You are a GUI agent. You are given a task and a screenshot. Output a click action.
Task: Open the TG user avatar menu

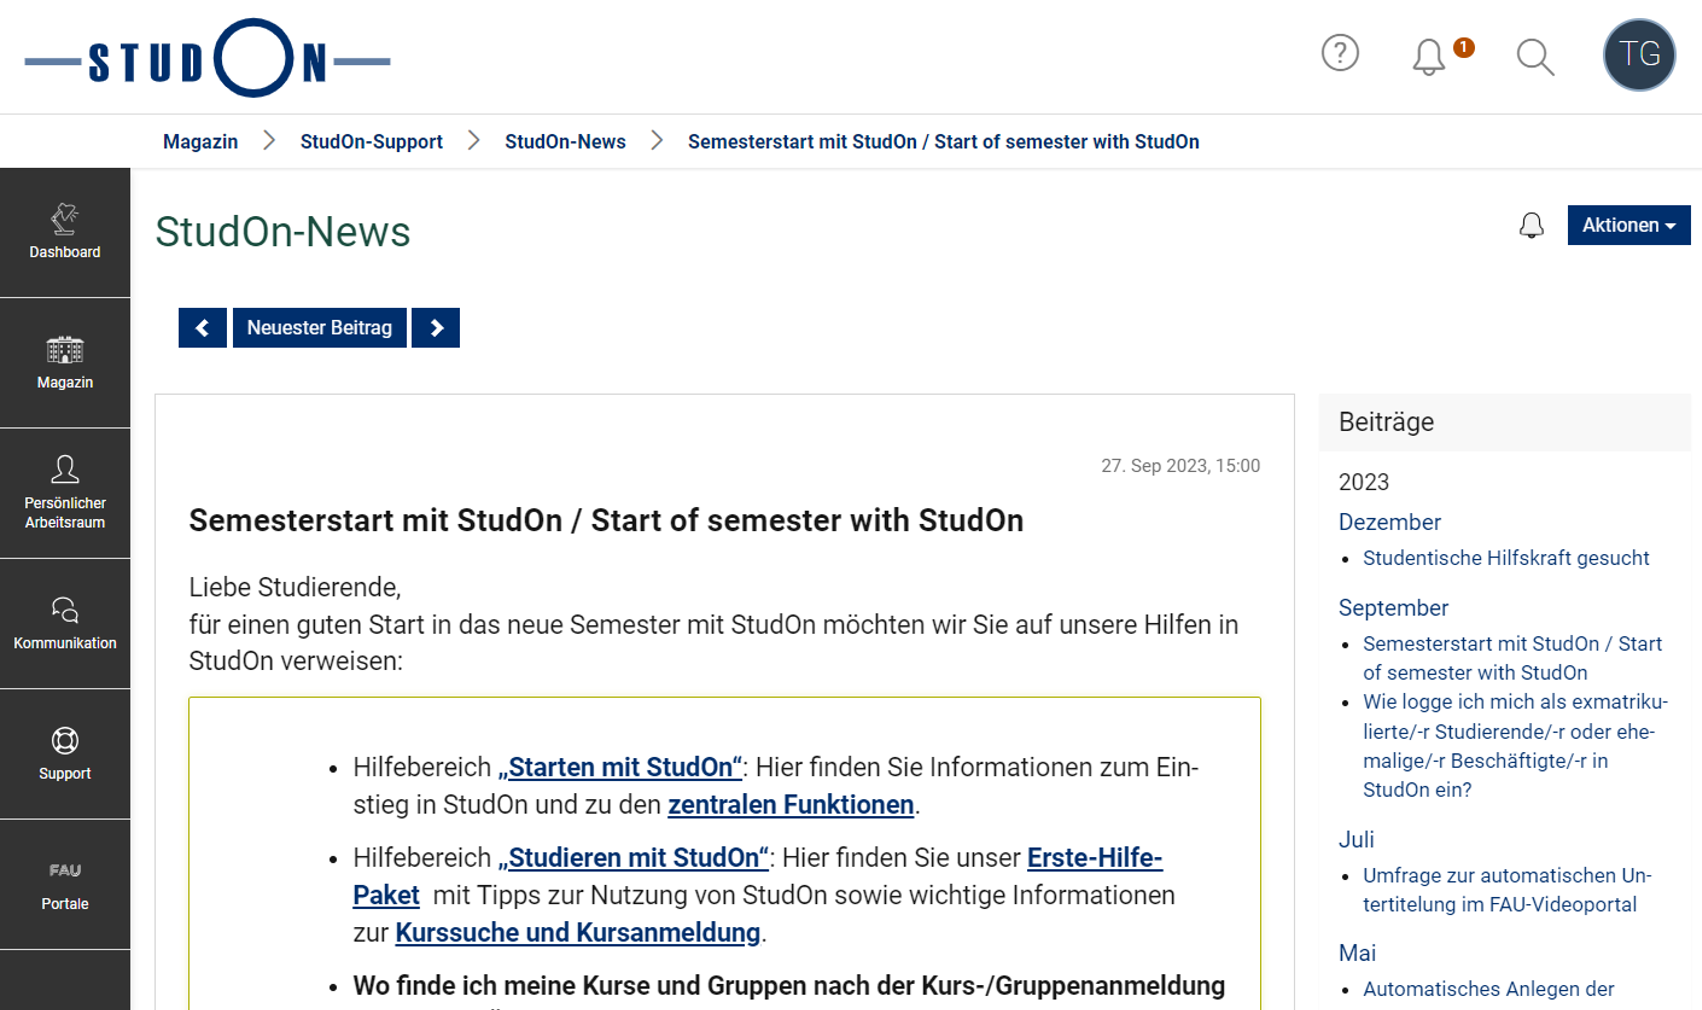(x=1639, y=55)
